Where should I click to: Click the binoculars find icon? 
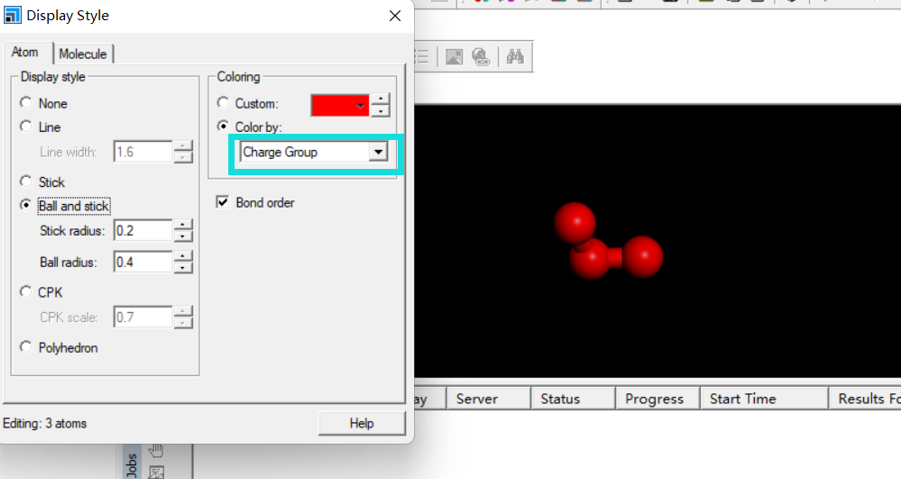[x=515, y=56]
